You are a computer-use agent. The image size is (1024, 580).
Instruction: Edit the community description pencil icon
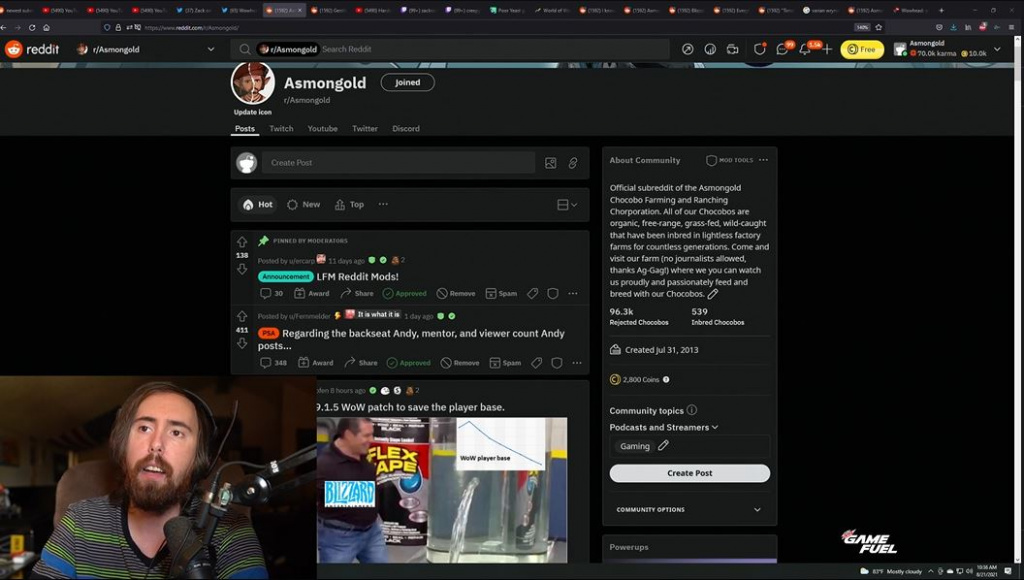712,294
